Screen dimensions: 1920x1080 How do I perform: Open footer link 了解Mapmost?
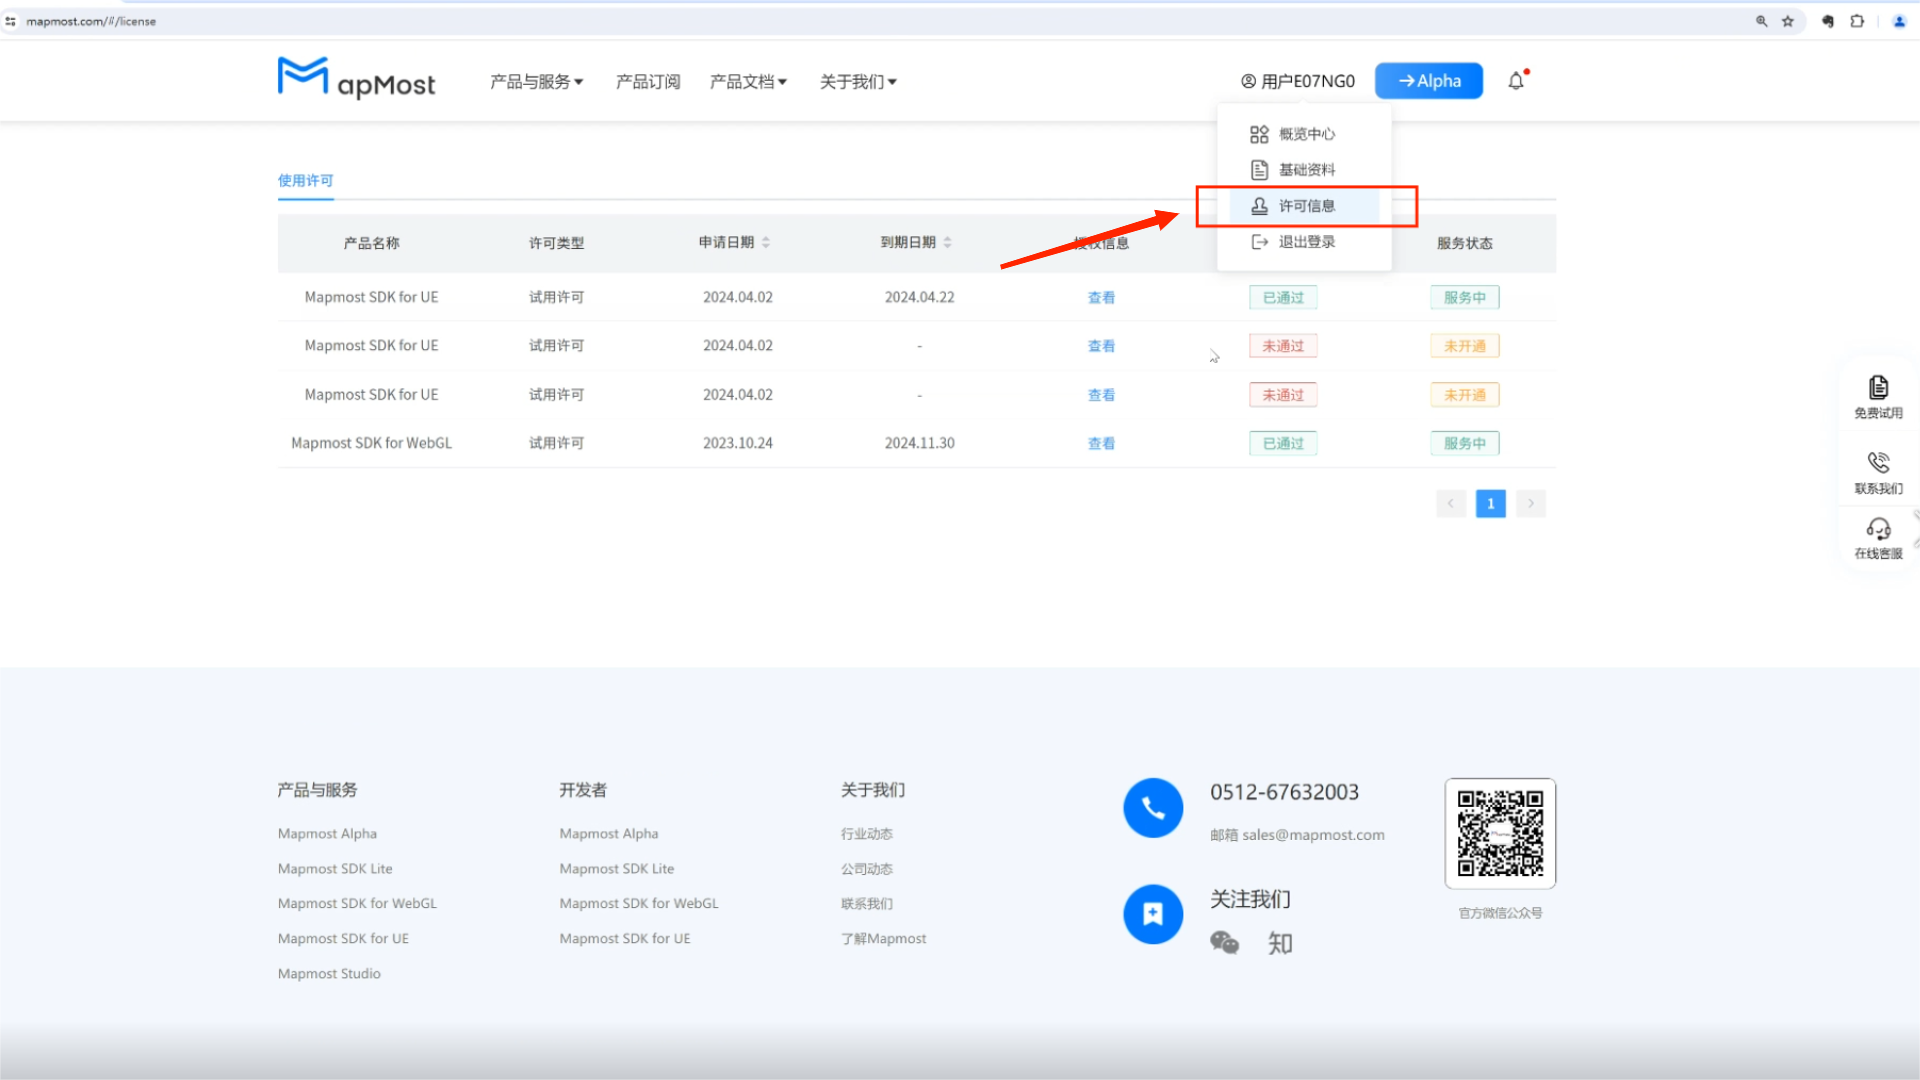click(884, 939)
